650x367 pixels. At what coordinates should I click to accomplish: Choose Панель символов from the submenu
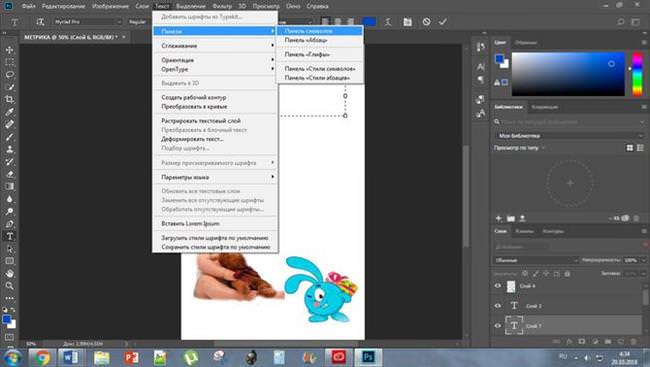[320, 31]
